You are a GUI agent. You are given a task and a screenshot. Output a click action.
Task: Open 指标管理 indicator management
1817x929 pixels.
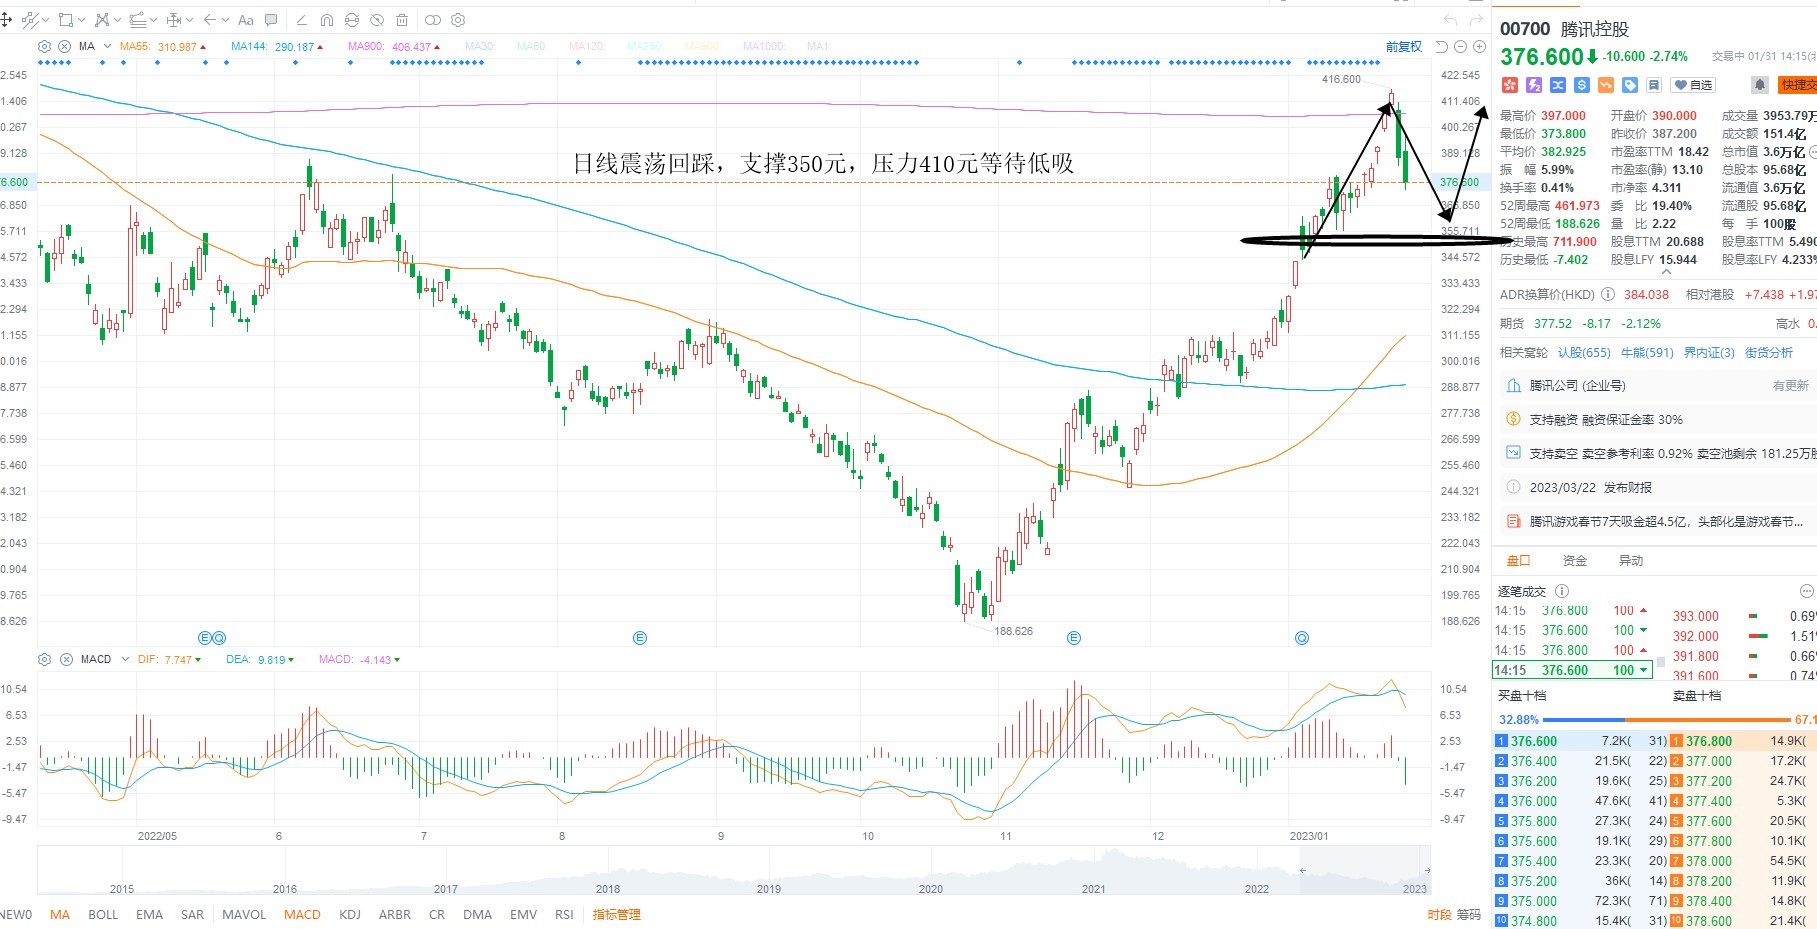[x=617, y=914]
